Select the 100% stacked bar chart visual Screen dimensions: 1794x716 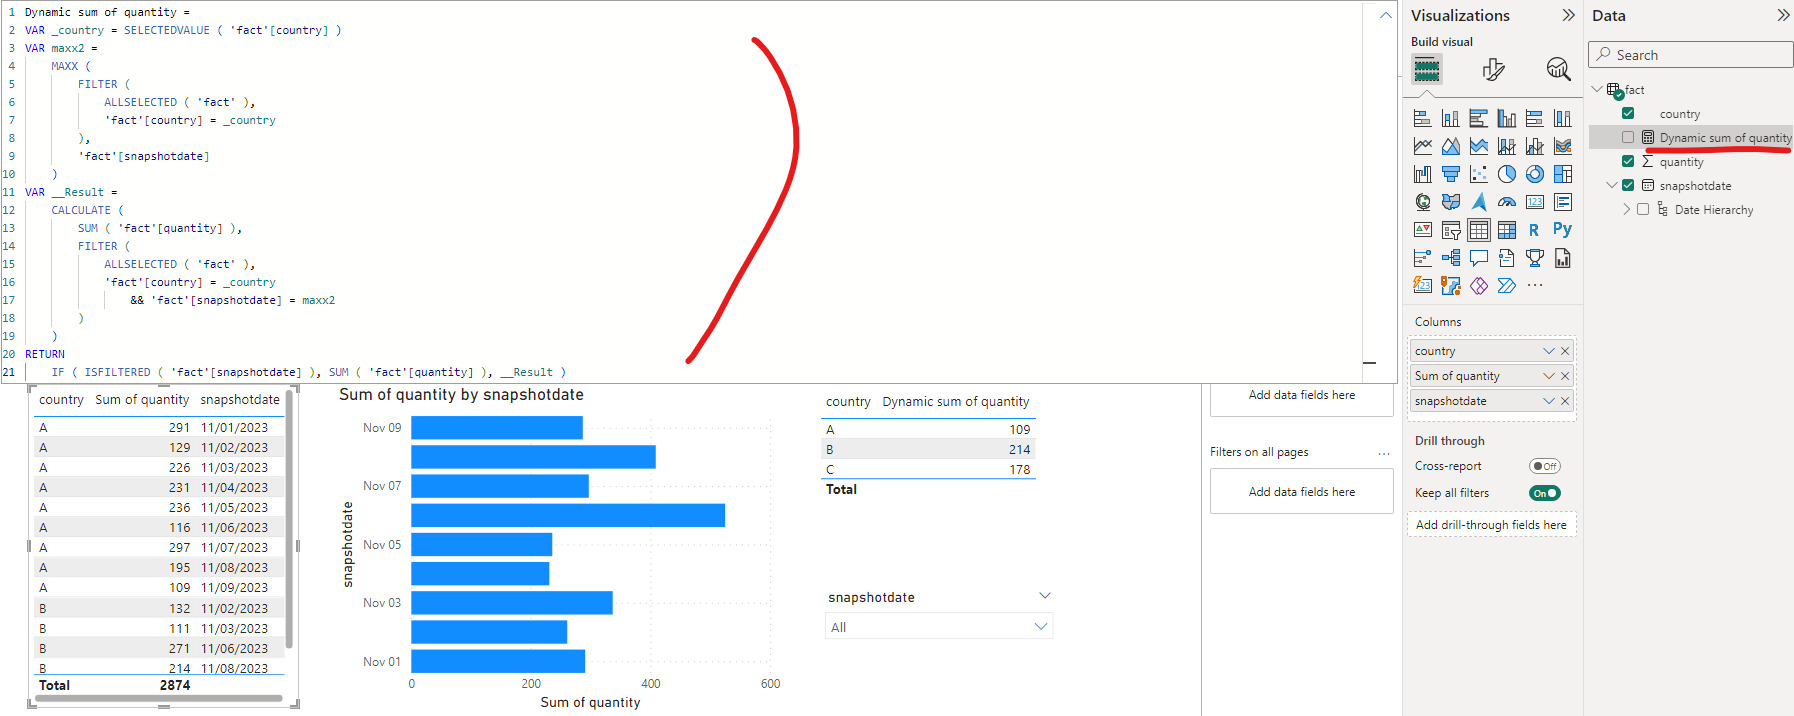[1534, 118]
